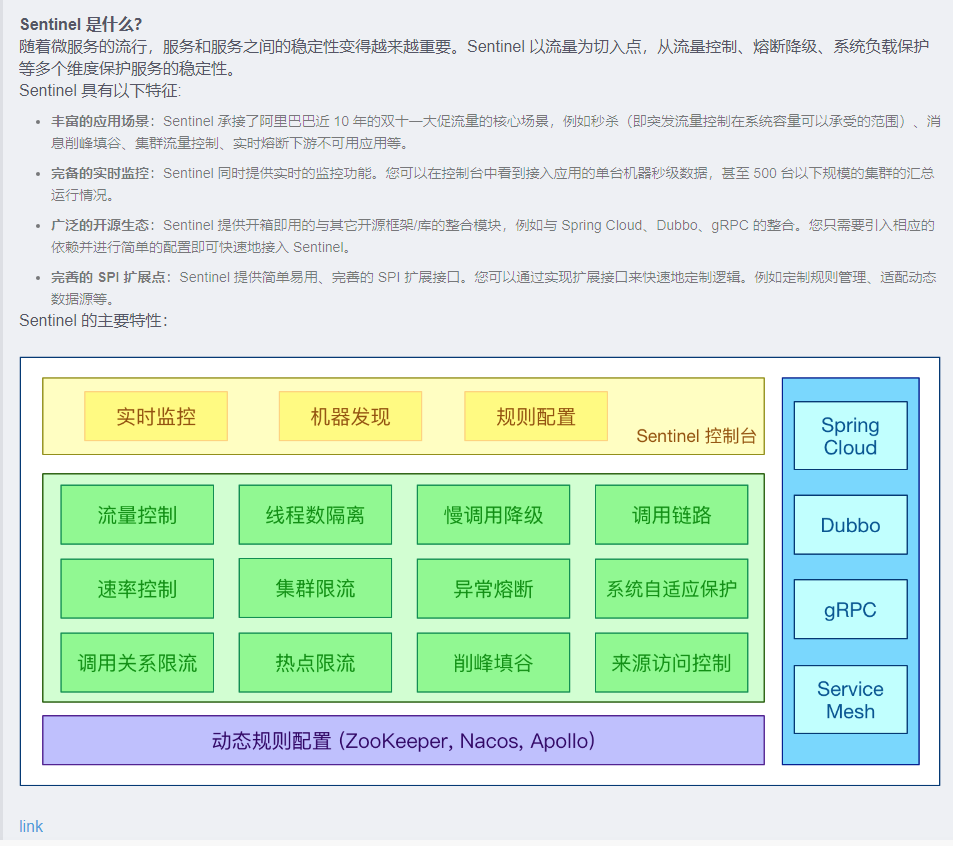Click the 动态规则配置 purple bar

[x=403, y=741]
